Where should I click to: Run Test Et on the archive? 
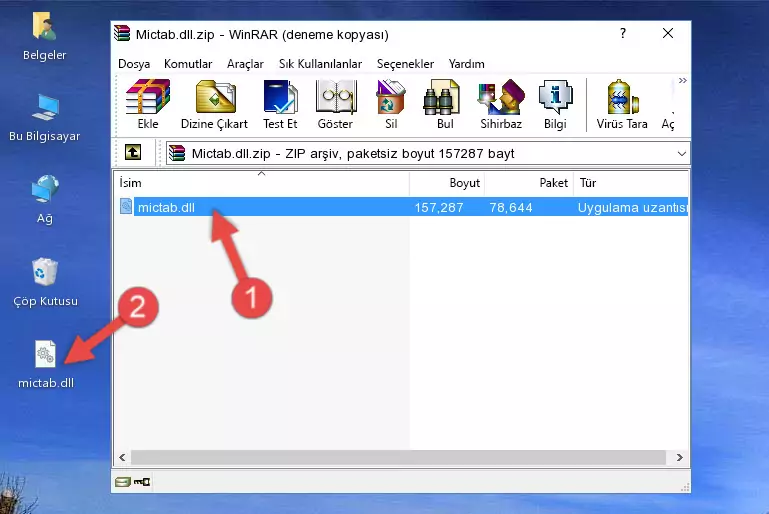[280, 104]
